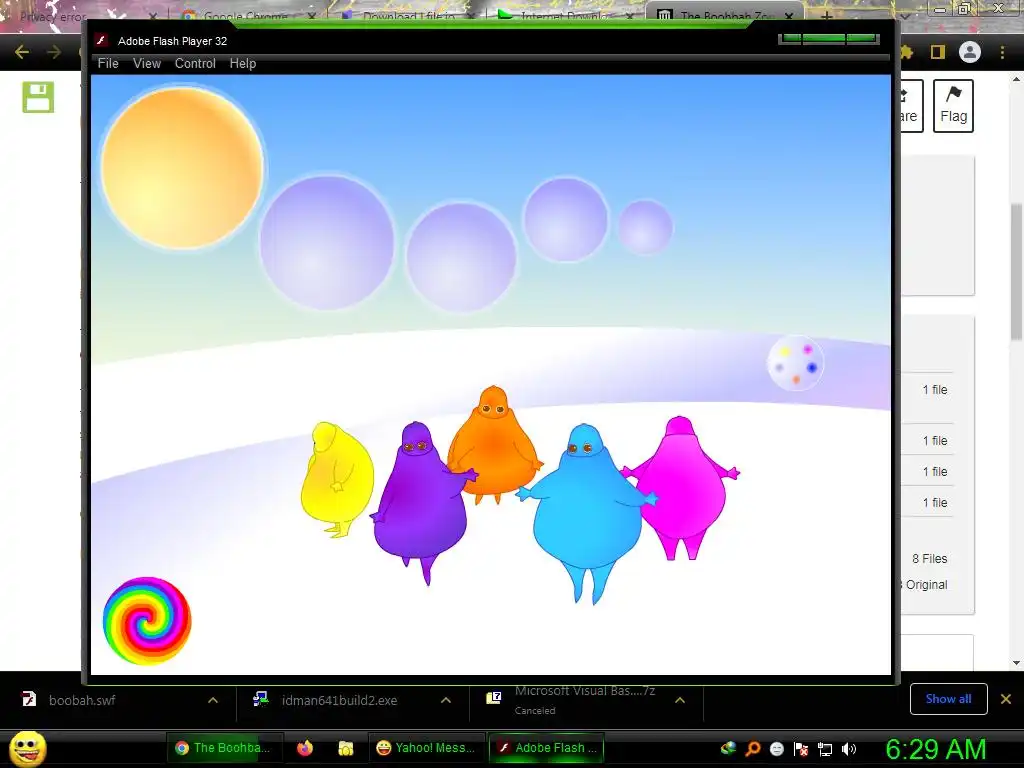The image size is (1024, 768).
Task: Open the Control menu in Flash Player
Action: point(195,63)
